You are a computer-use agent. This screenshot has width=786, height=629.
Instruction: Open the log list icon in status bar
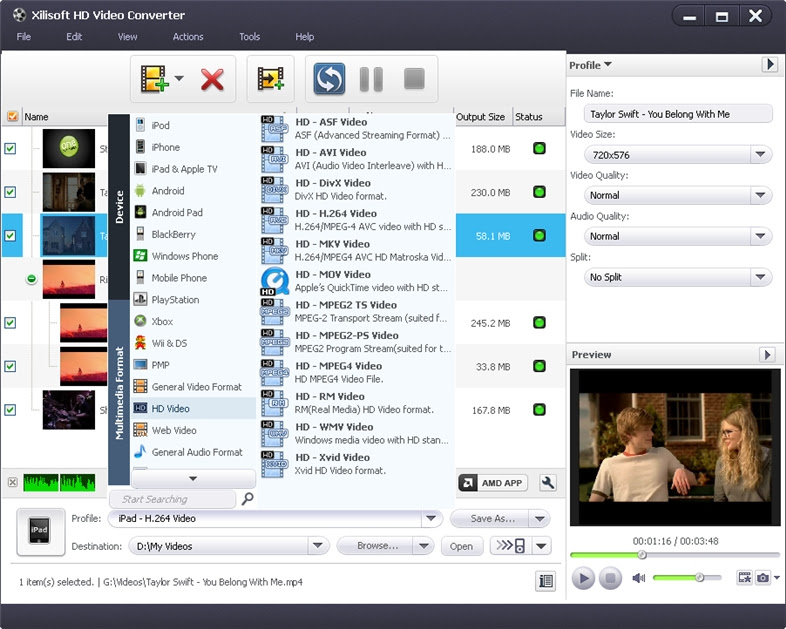[x=545, y=581]
